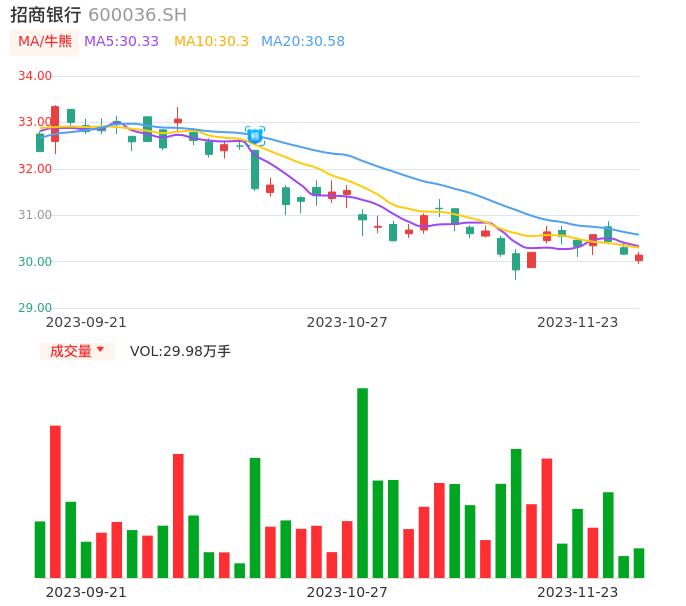Image resolution: width=686 pixels, height=606 pixels.
Task: Click the blue bear marker on the chart
Action: coord(255,136)
